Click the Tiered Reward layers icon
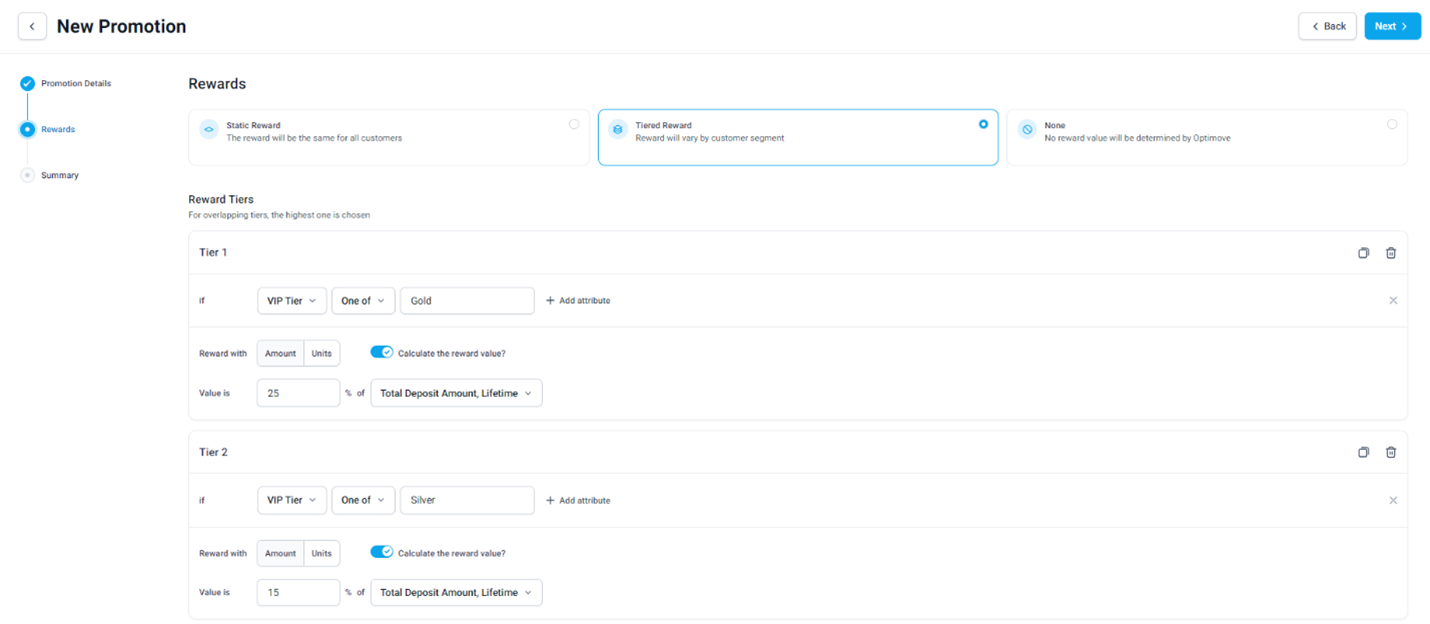 (x=617, y=130)
